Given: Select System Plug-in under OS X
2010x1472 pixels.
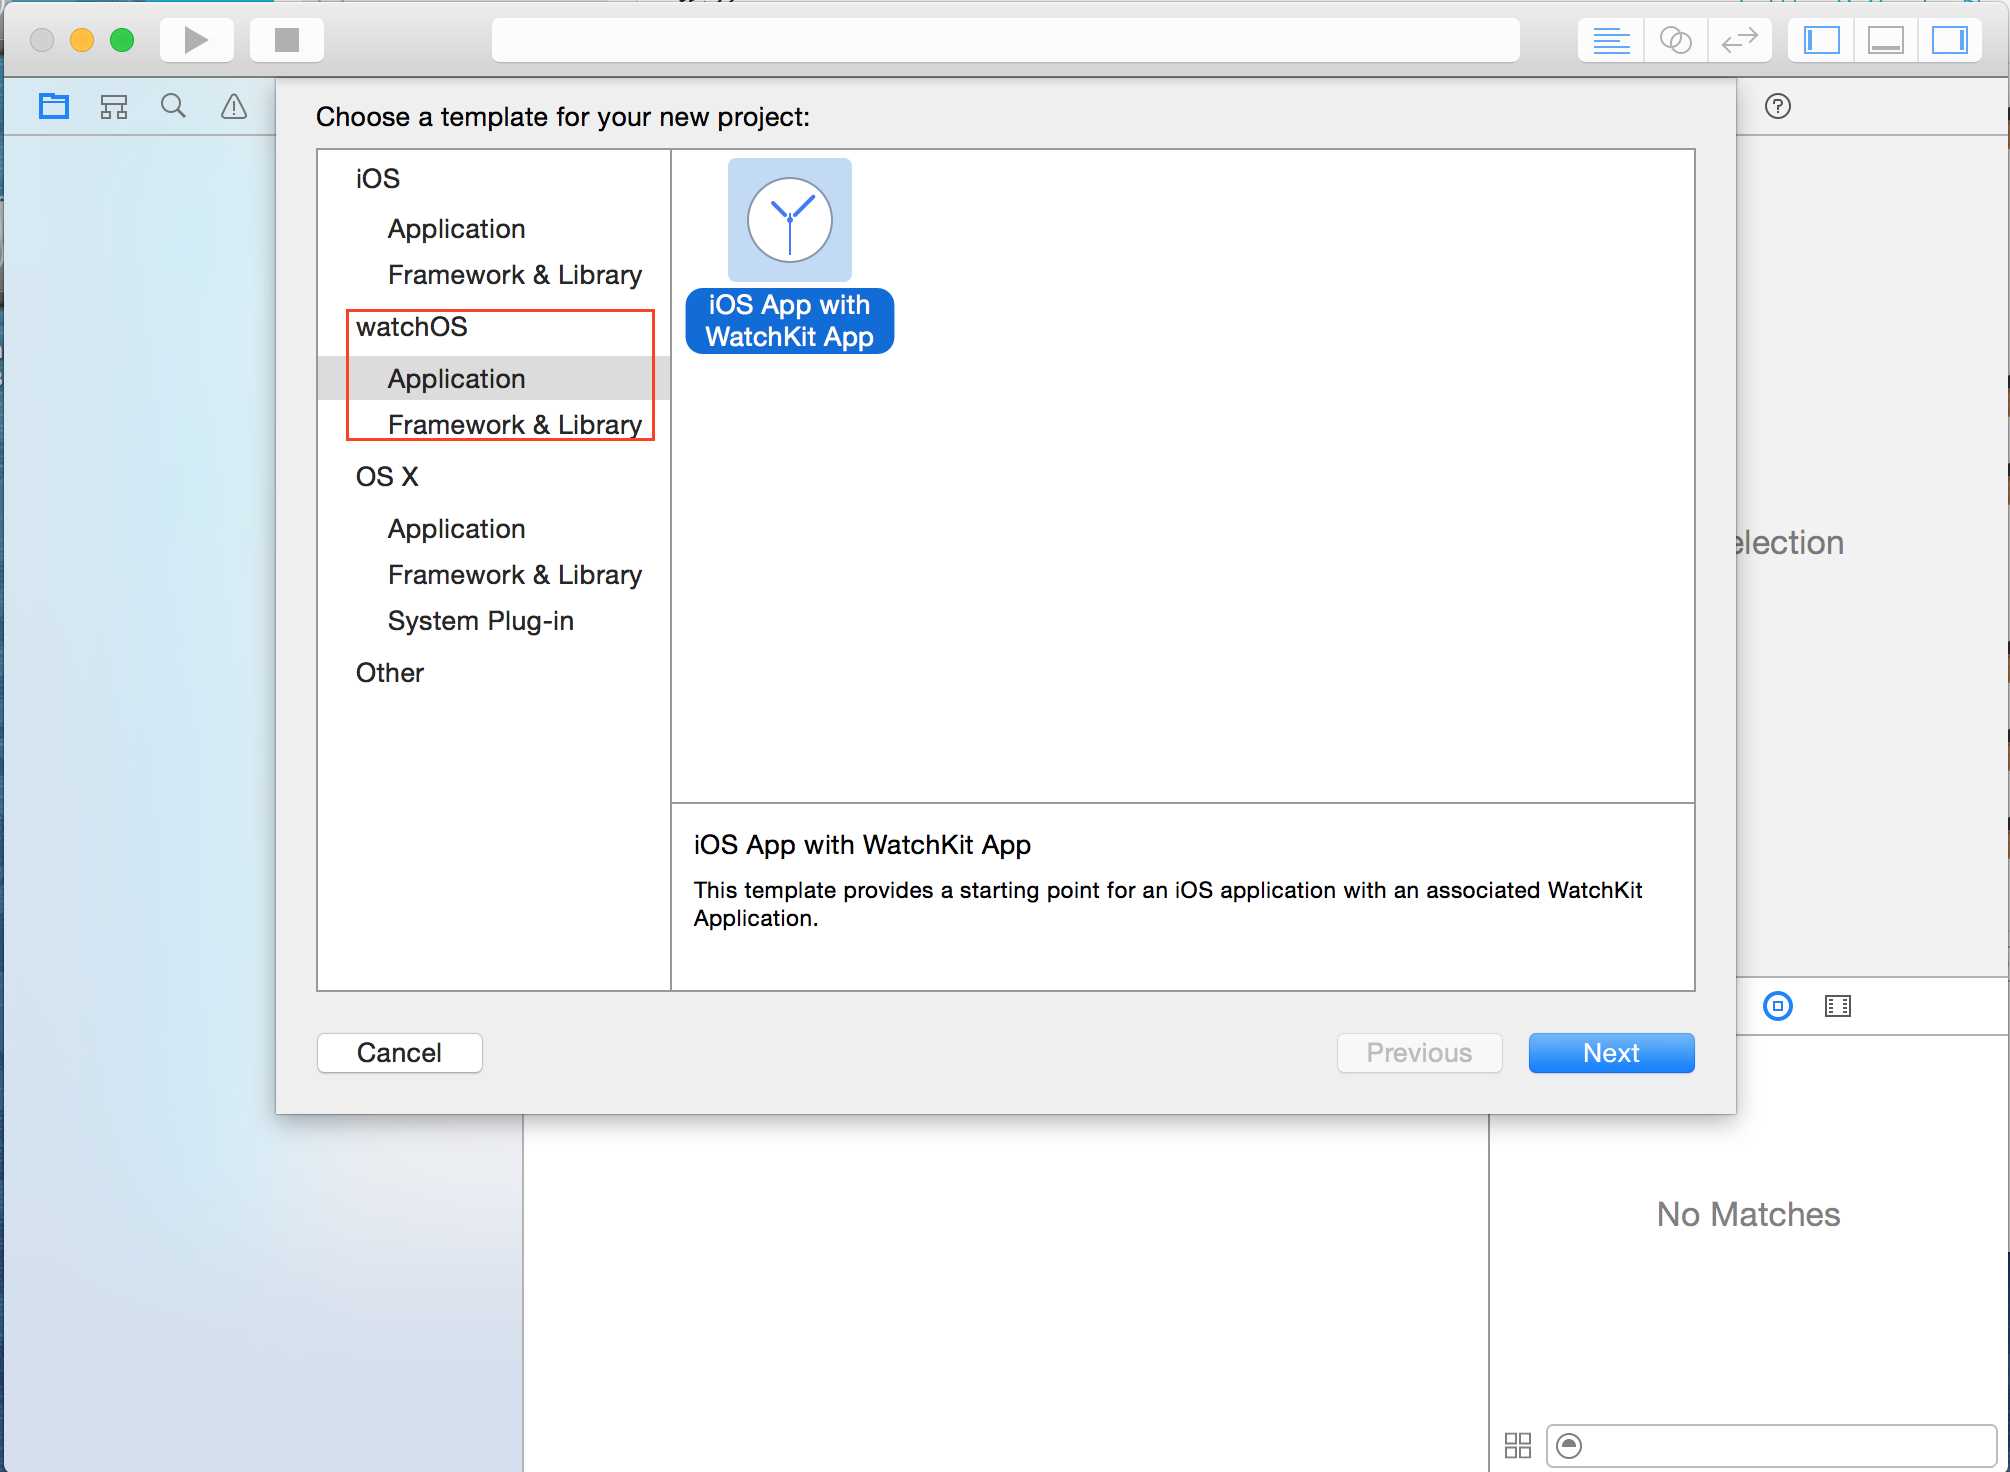Looking at the screenshot, I should [x=481, y=621].
